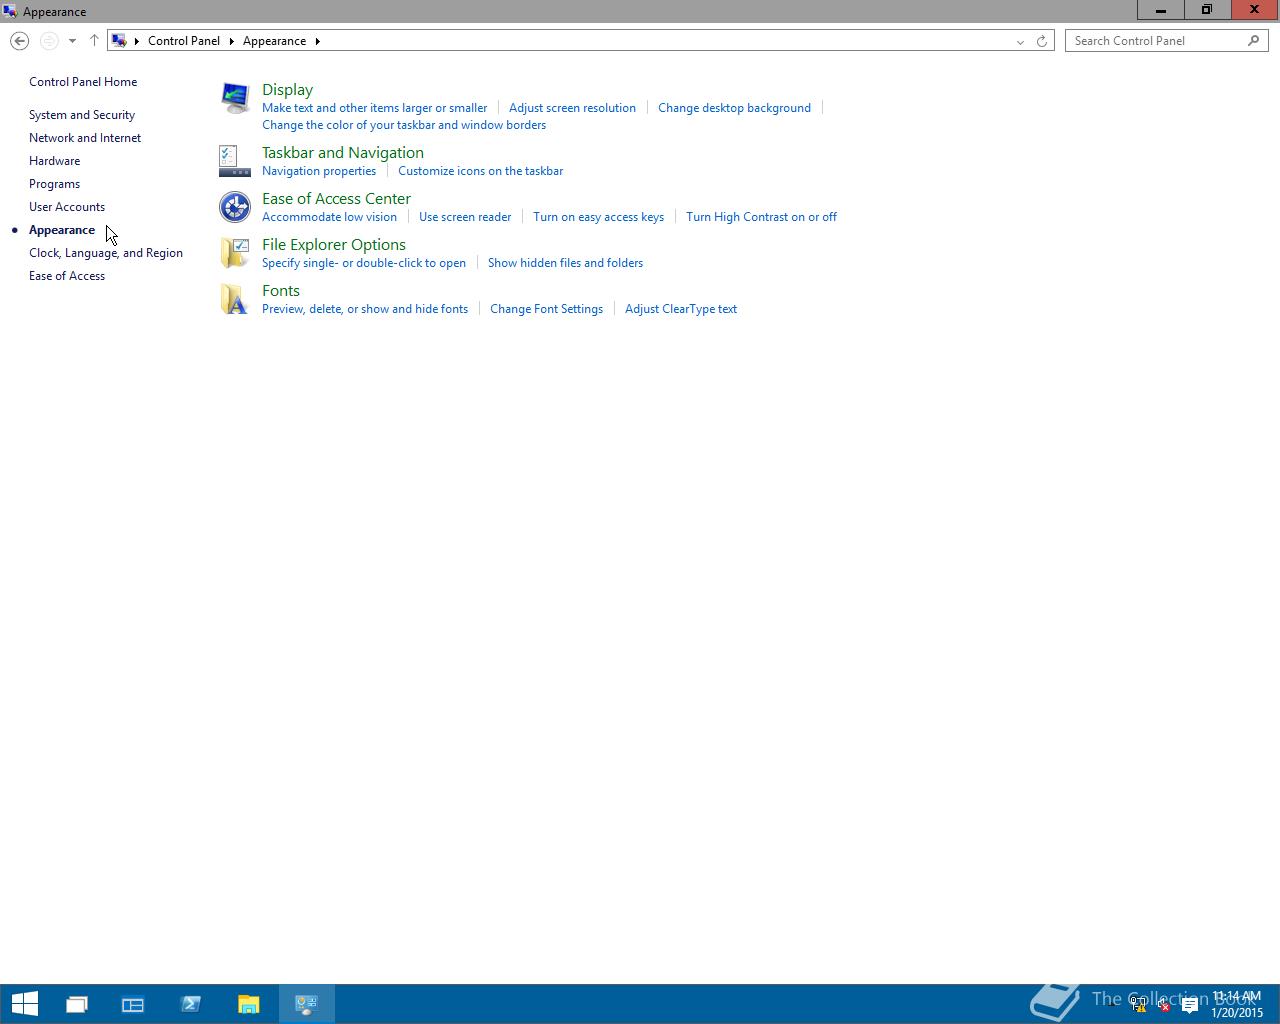Select Appearance in the sidebar
The height and width of the screenshot is (1024, 1280).
coord(62,230)
